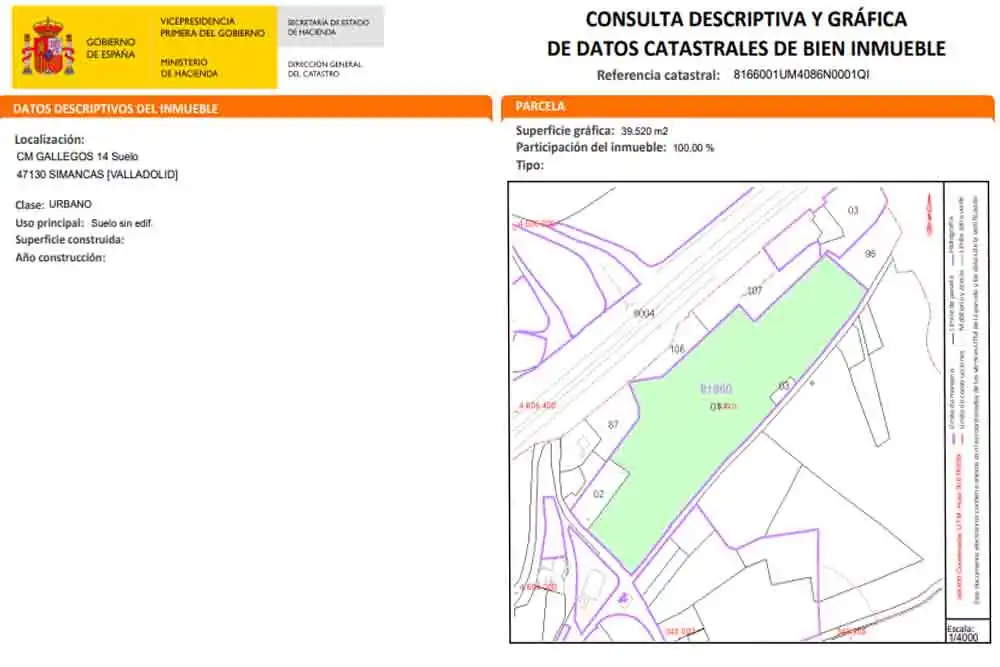The height and width of the screenshot is (667, 1000).
Task: Click the Spanish coat of arms logo
Action: 48,48
